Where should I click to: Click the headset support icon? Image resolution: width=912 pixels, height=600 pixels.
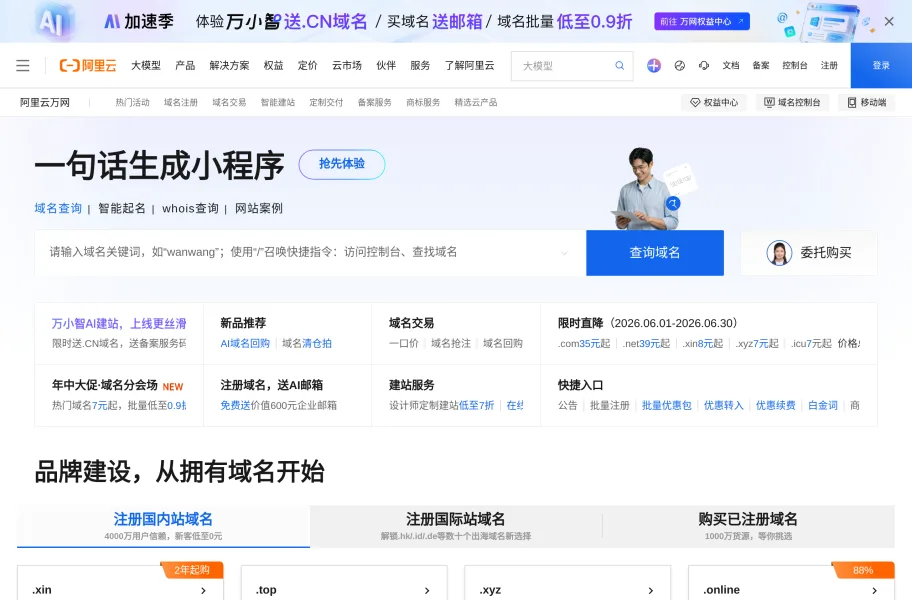[704, 66]
